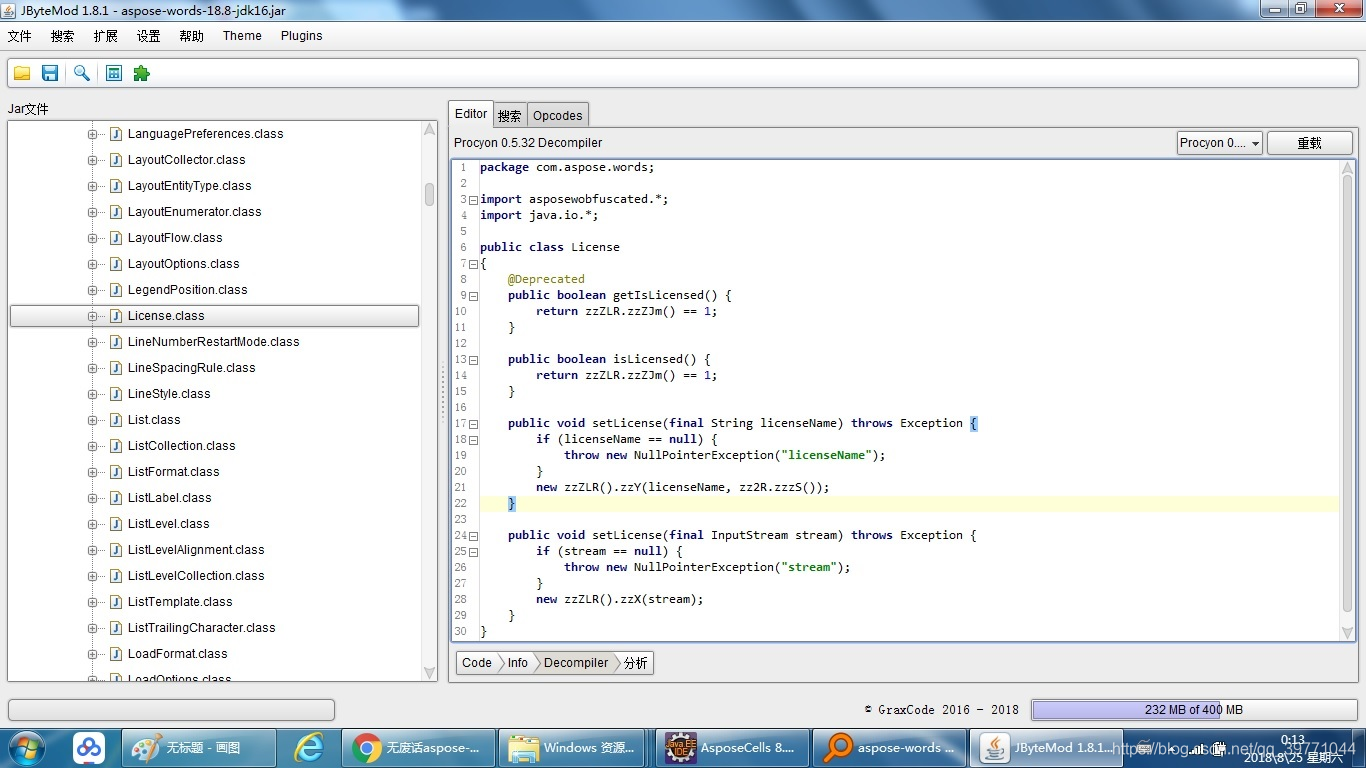Open the 扩展 menu

click(106, 36)
